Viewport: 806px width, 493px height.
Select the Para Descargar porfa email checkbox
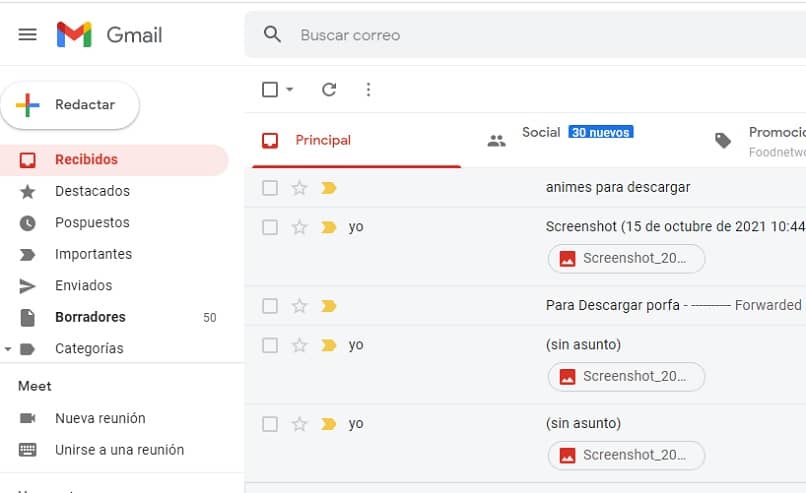click(270, 306)
